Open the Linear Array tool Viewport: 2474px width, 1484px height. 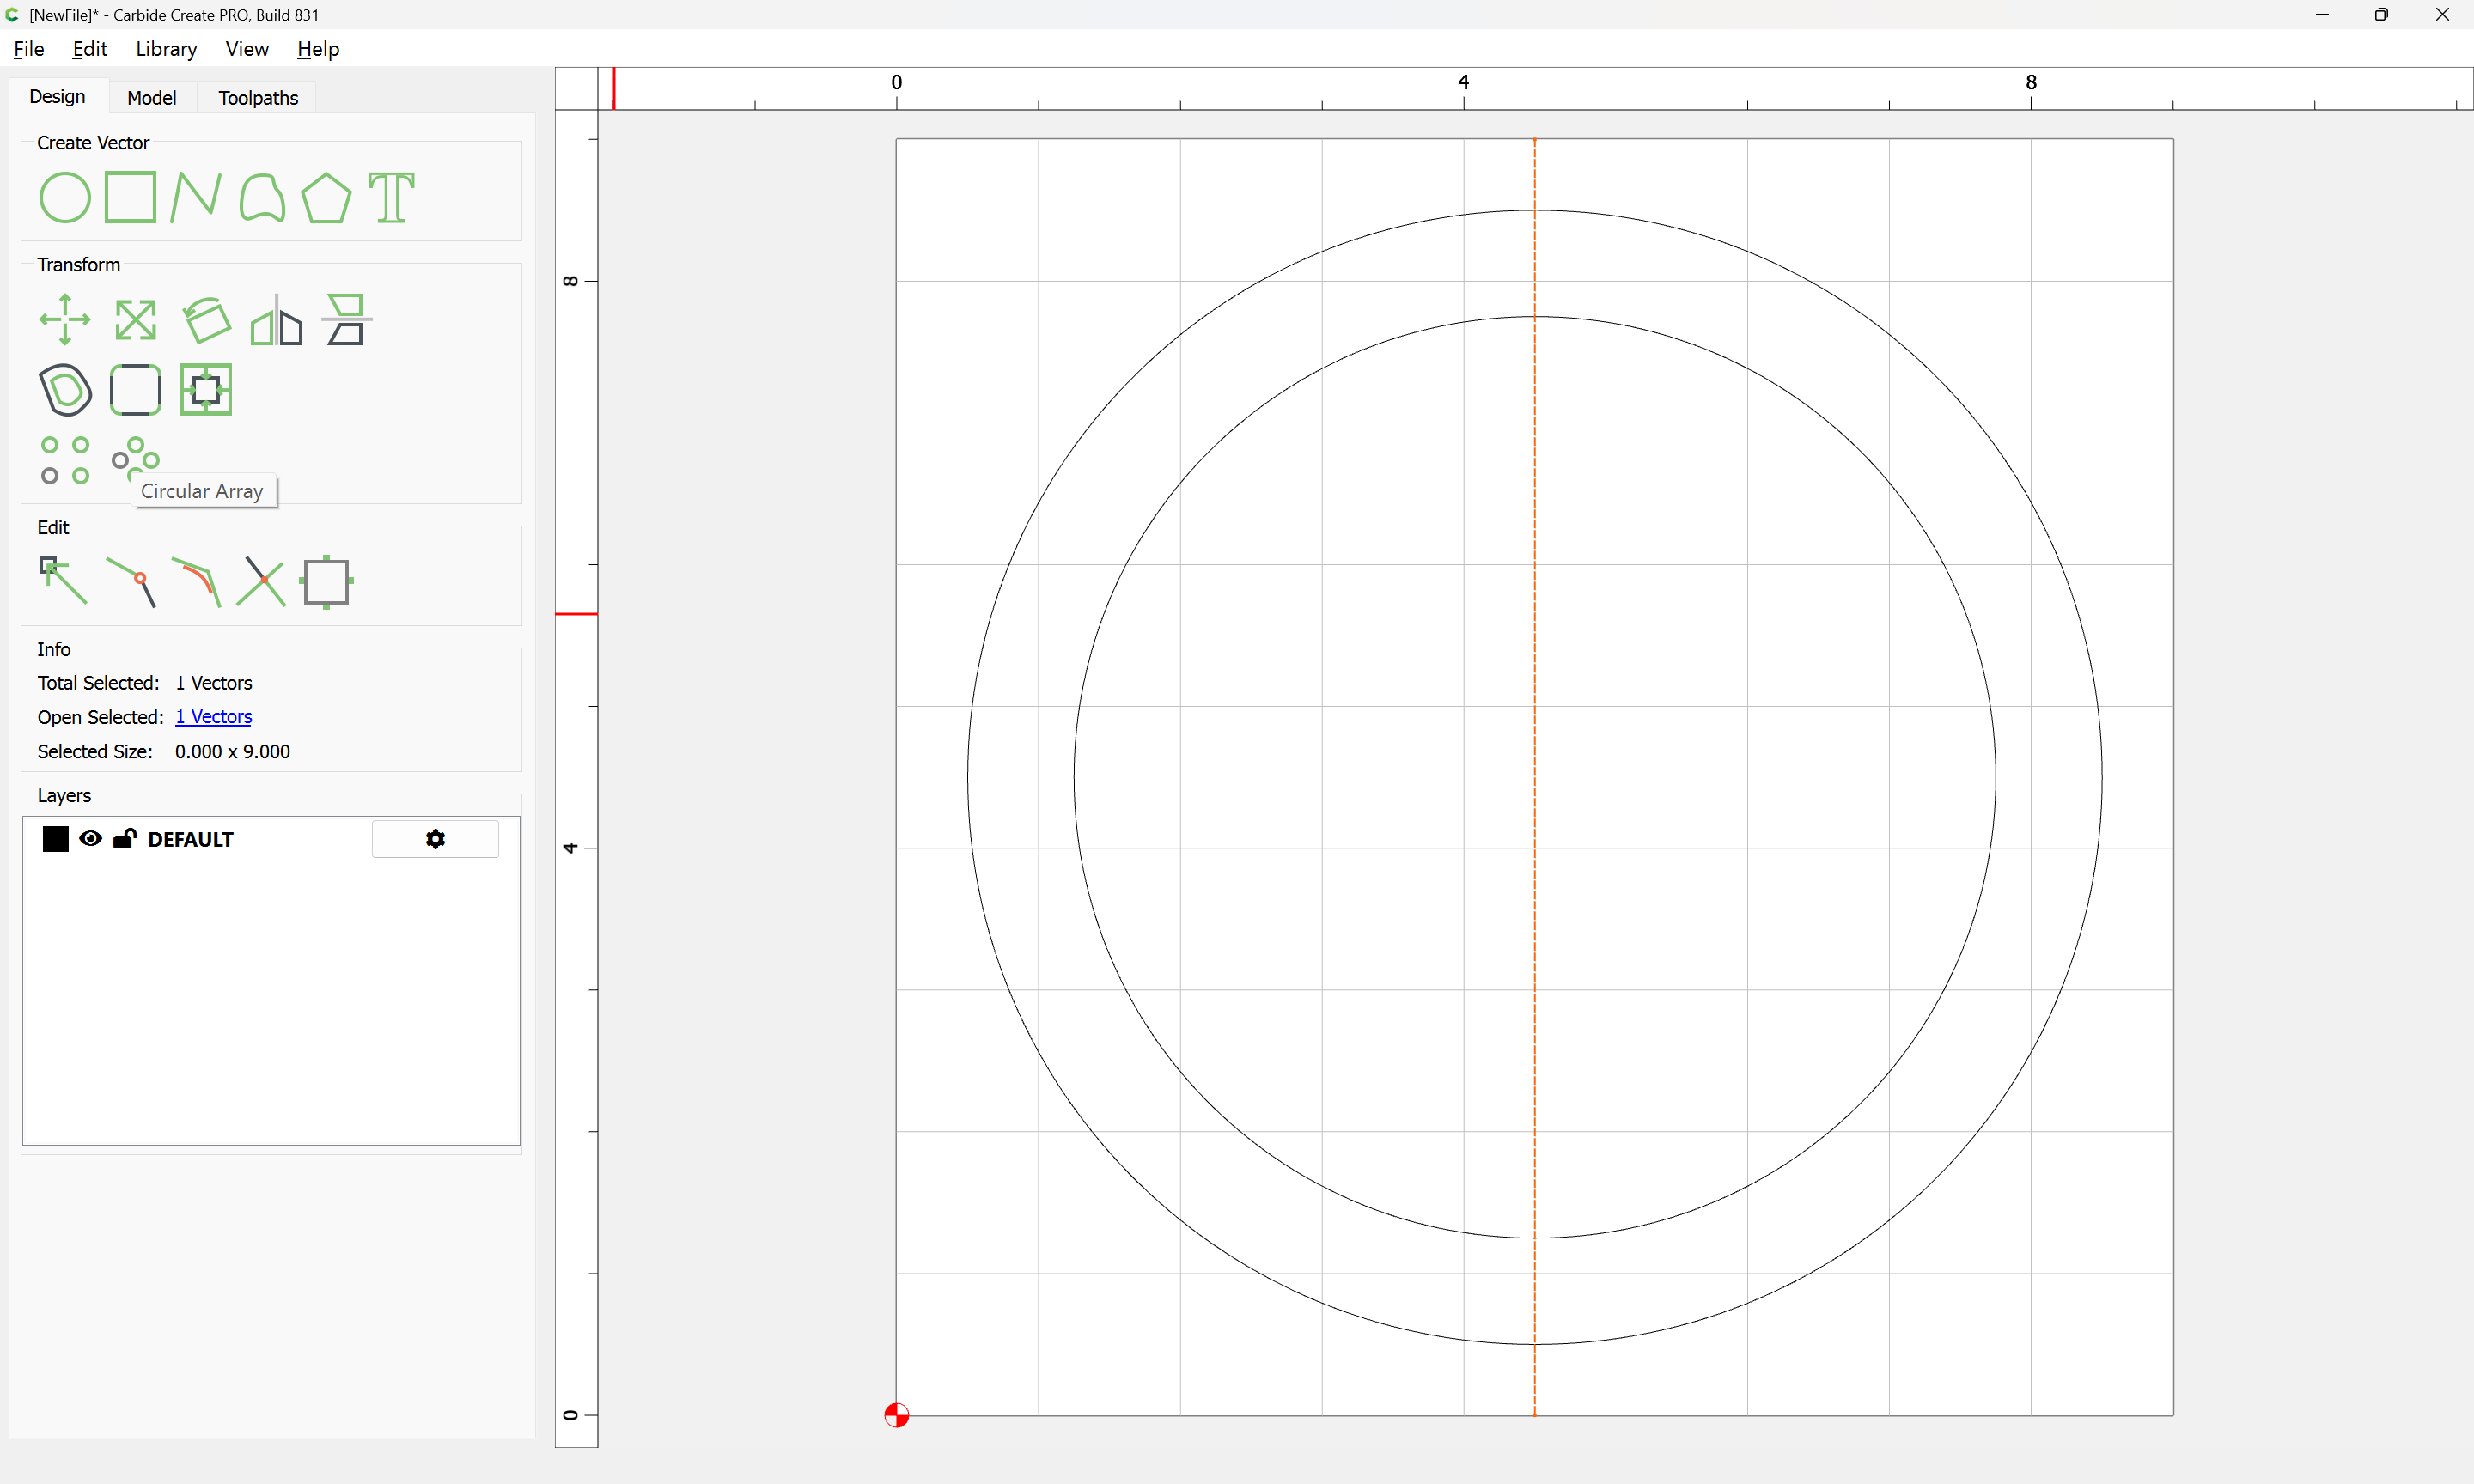pyautogui.click(x=65, y=460)
